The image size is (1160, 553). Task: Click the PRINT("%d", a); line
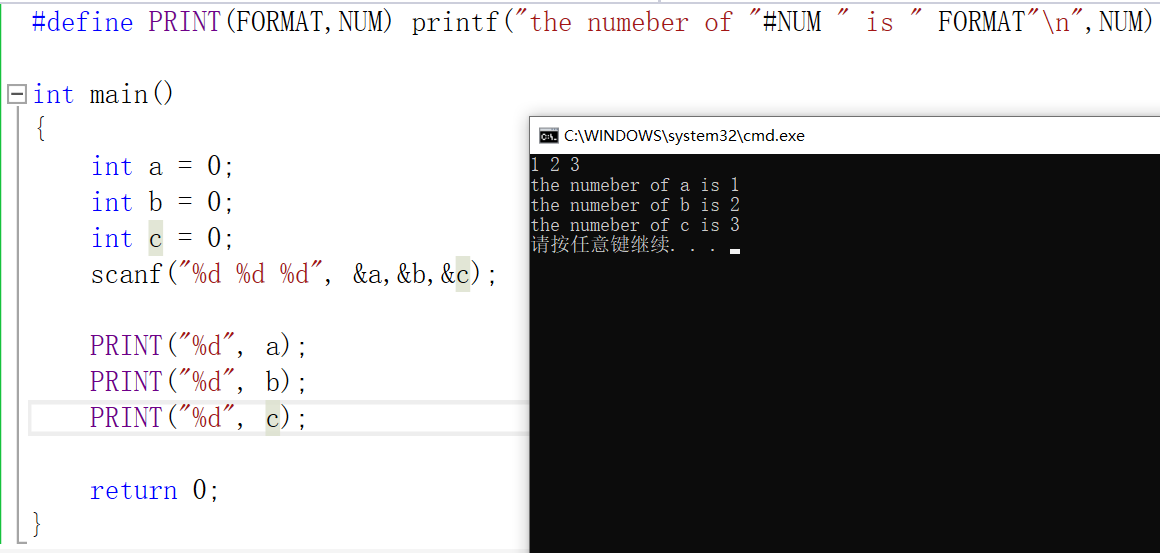[198, 346]
